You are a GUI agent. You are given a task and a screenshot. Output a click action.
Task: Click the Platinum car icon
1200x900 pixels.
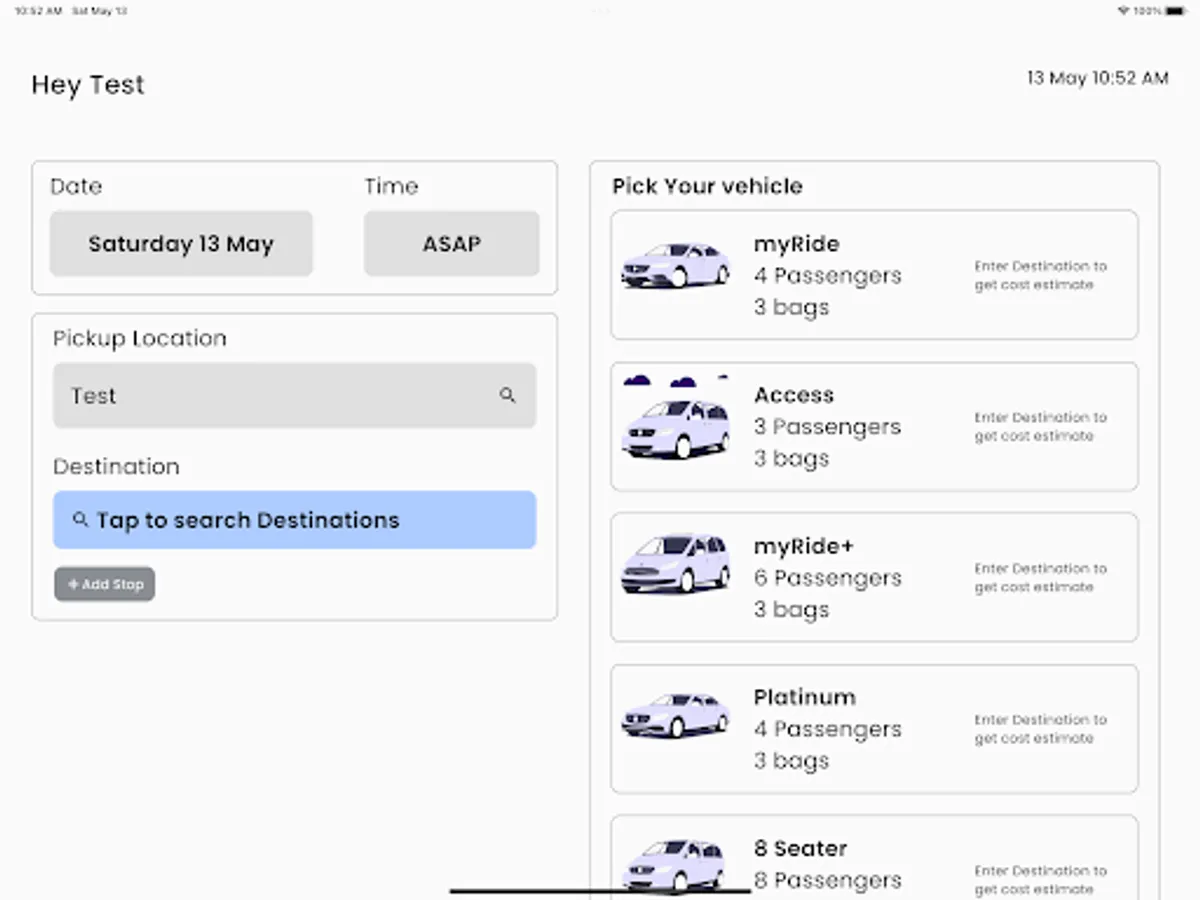tap(675, 714)
